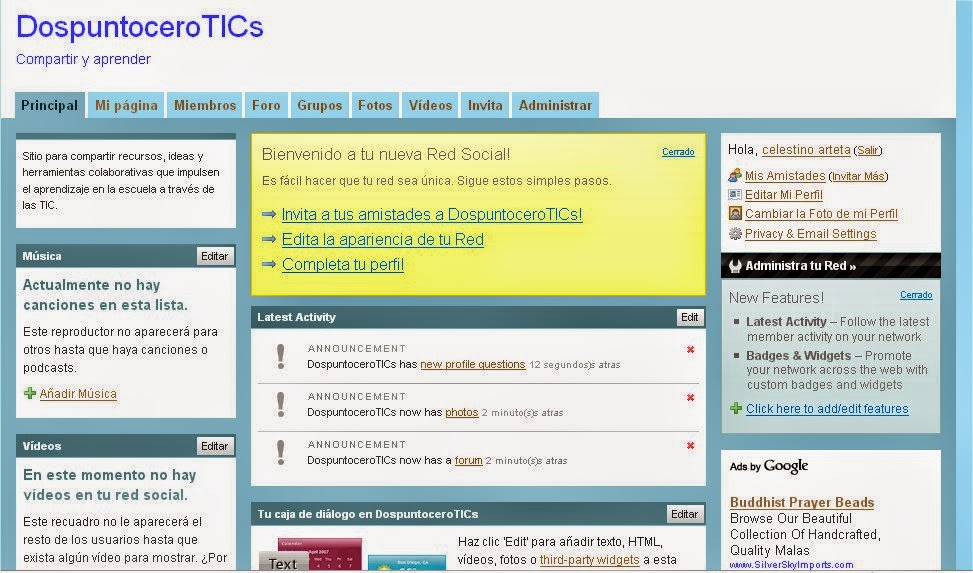Click arrow icon beside Edita la apariencia
Viewport: 973px width, 573px height.
pos(269,239)
